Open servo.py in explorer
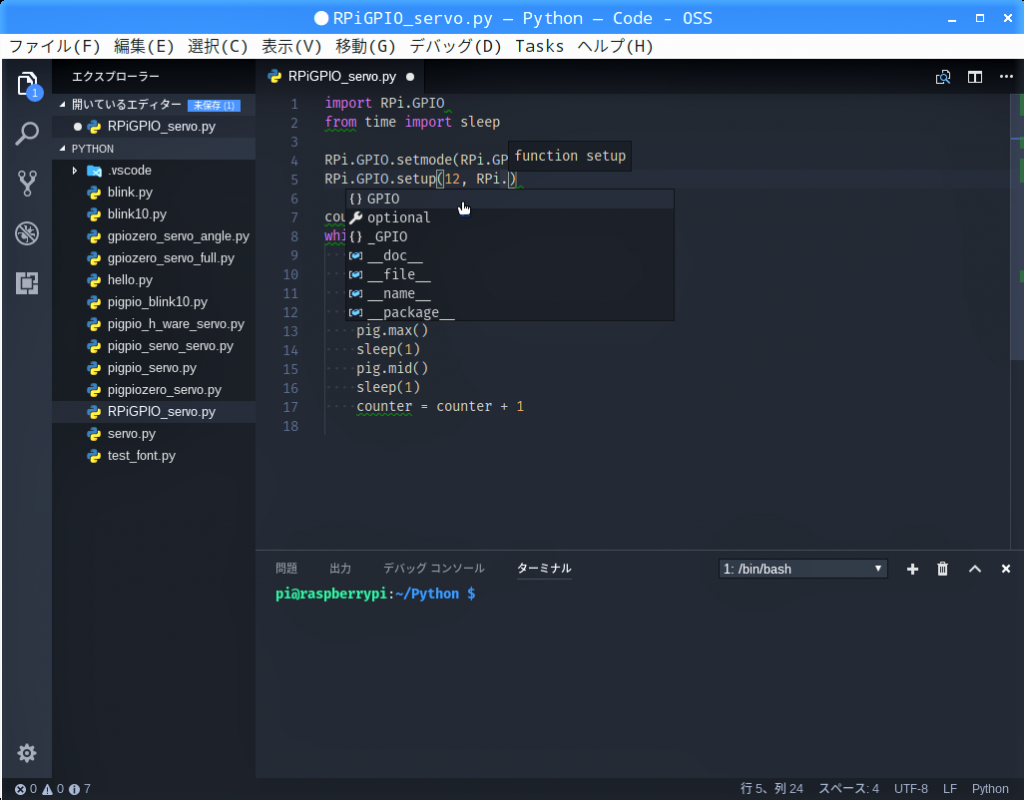The height and width of the screenshot is (800, 1024). pos(154,434)
